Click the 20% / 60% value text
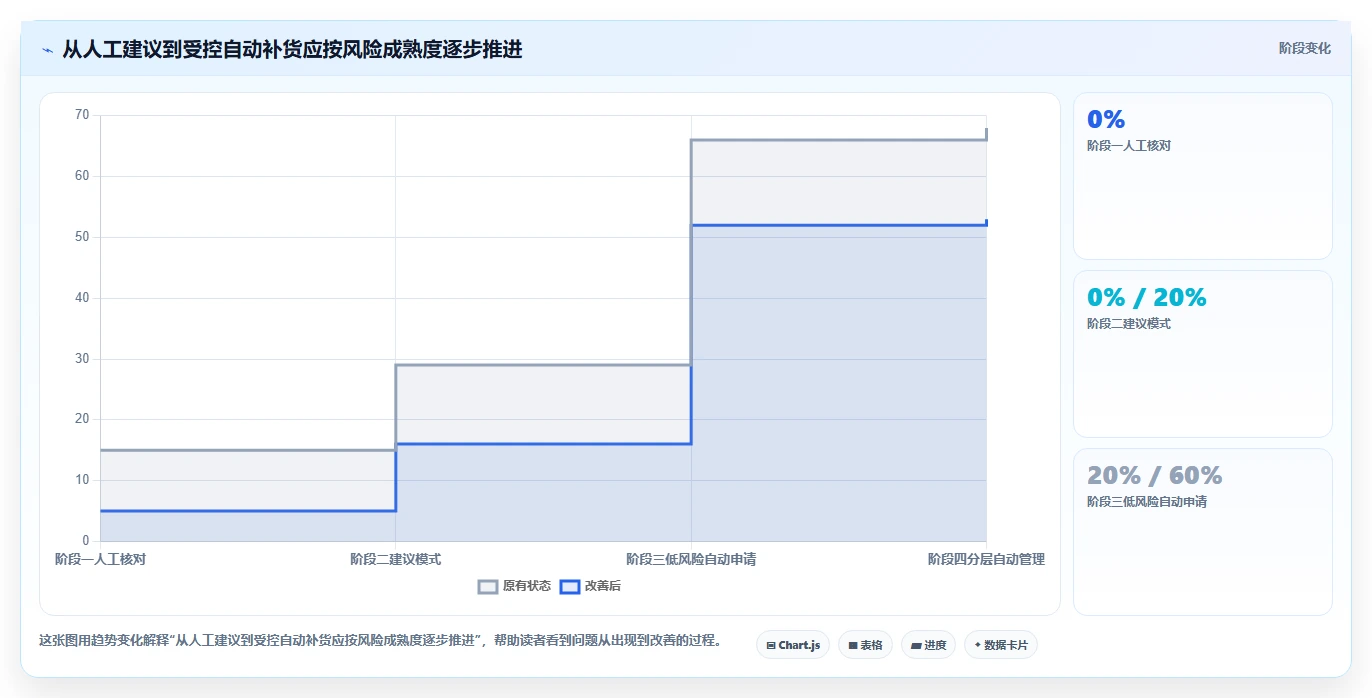1372x698 pixels. (x=1155, y=476)
